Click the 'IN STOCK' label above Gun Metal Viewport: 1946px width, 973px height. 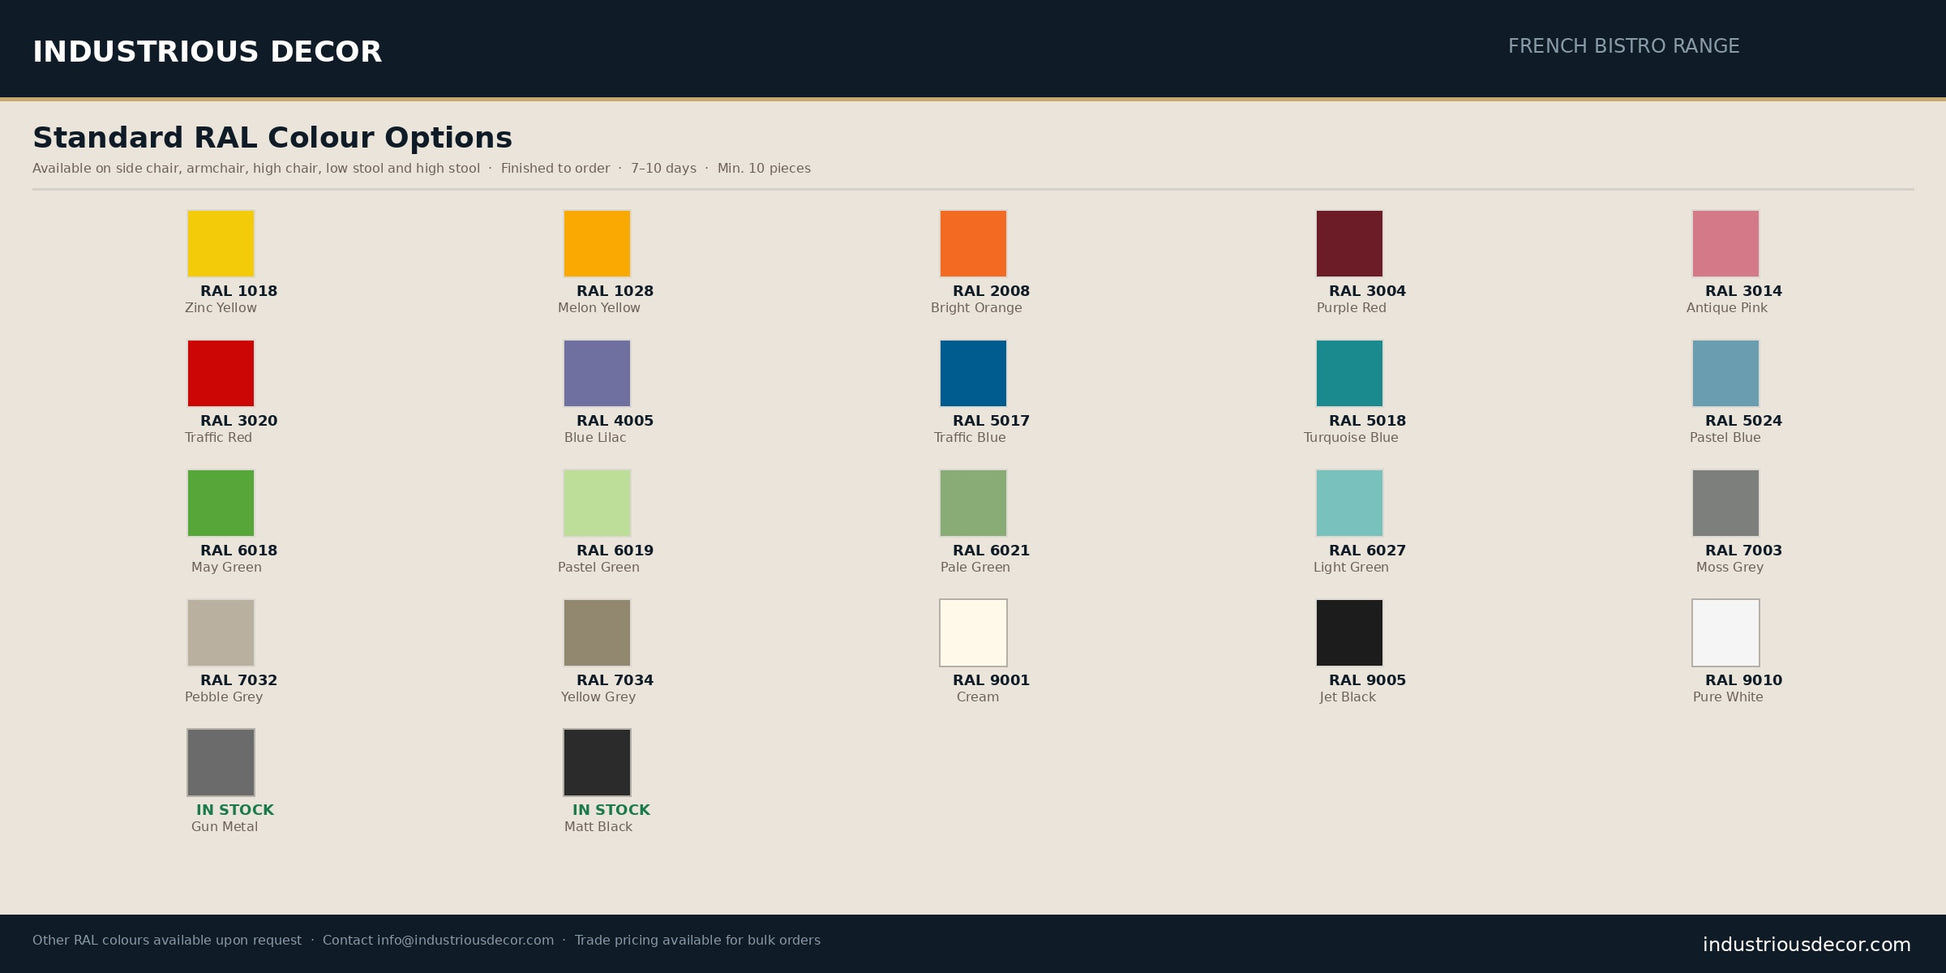235,810
